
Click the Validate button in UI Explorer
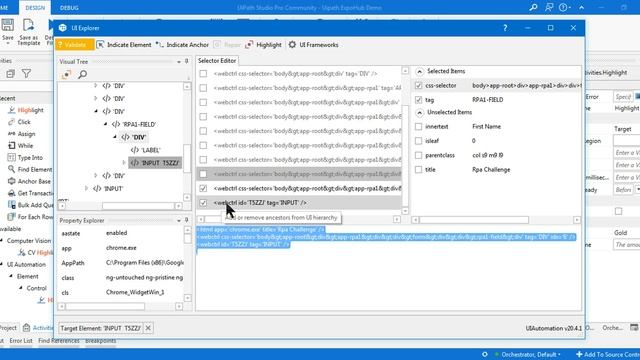click(x=75, y=45)
